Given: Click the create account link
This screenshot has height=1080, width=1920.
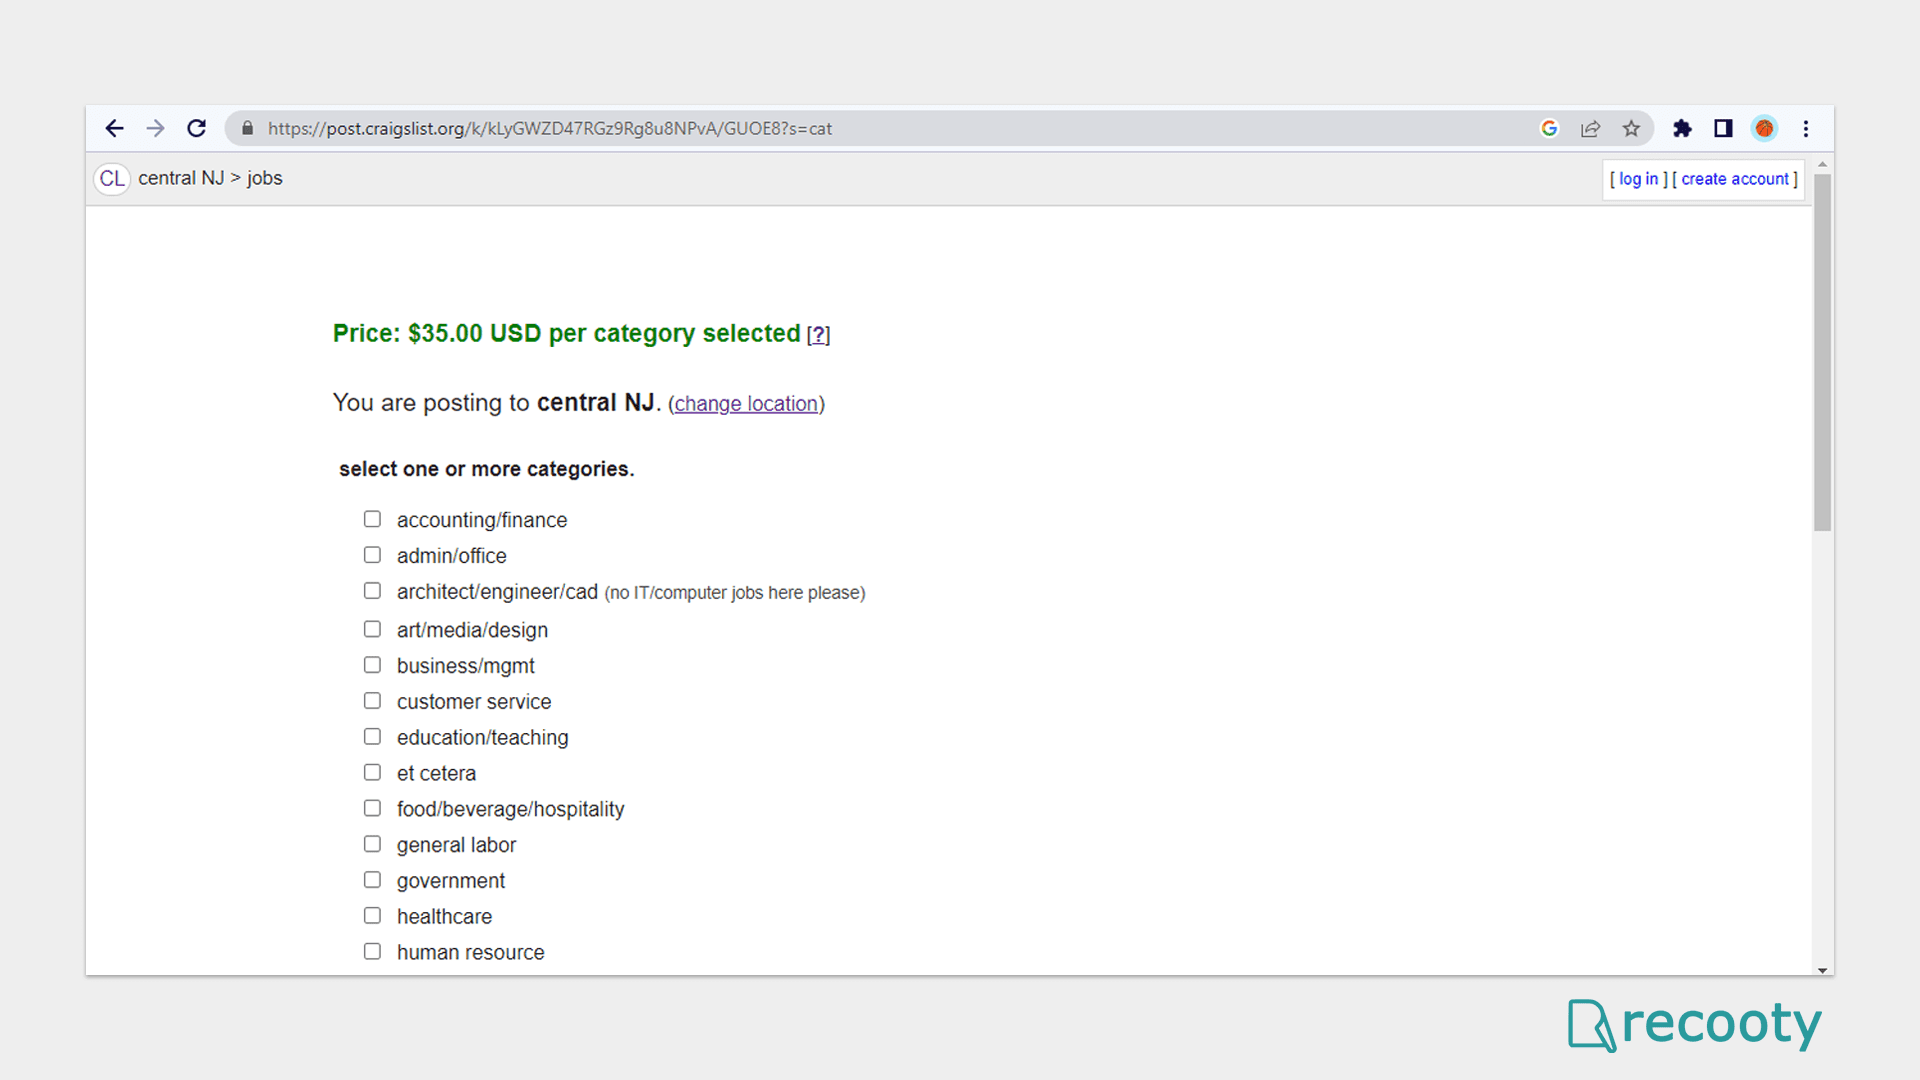Looking at the screenshot, I should 1735,179.
